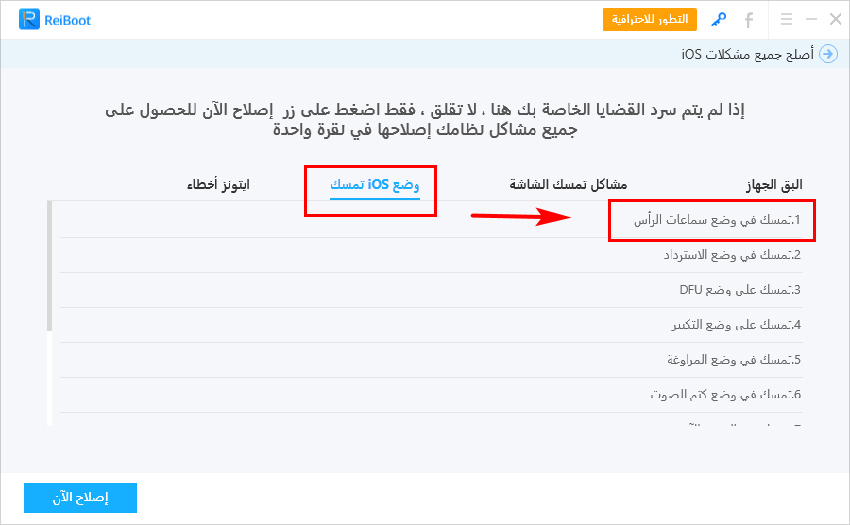Open the hamburger menu icon
This screenshot has height=525, width=850.
pyautogui.click(x=787, y=20)
